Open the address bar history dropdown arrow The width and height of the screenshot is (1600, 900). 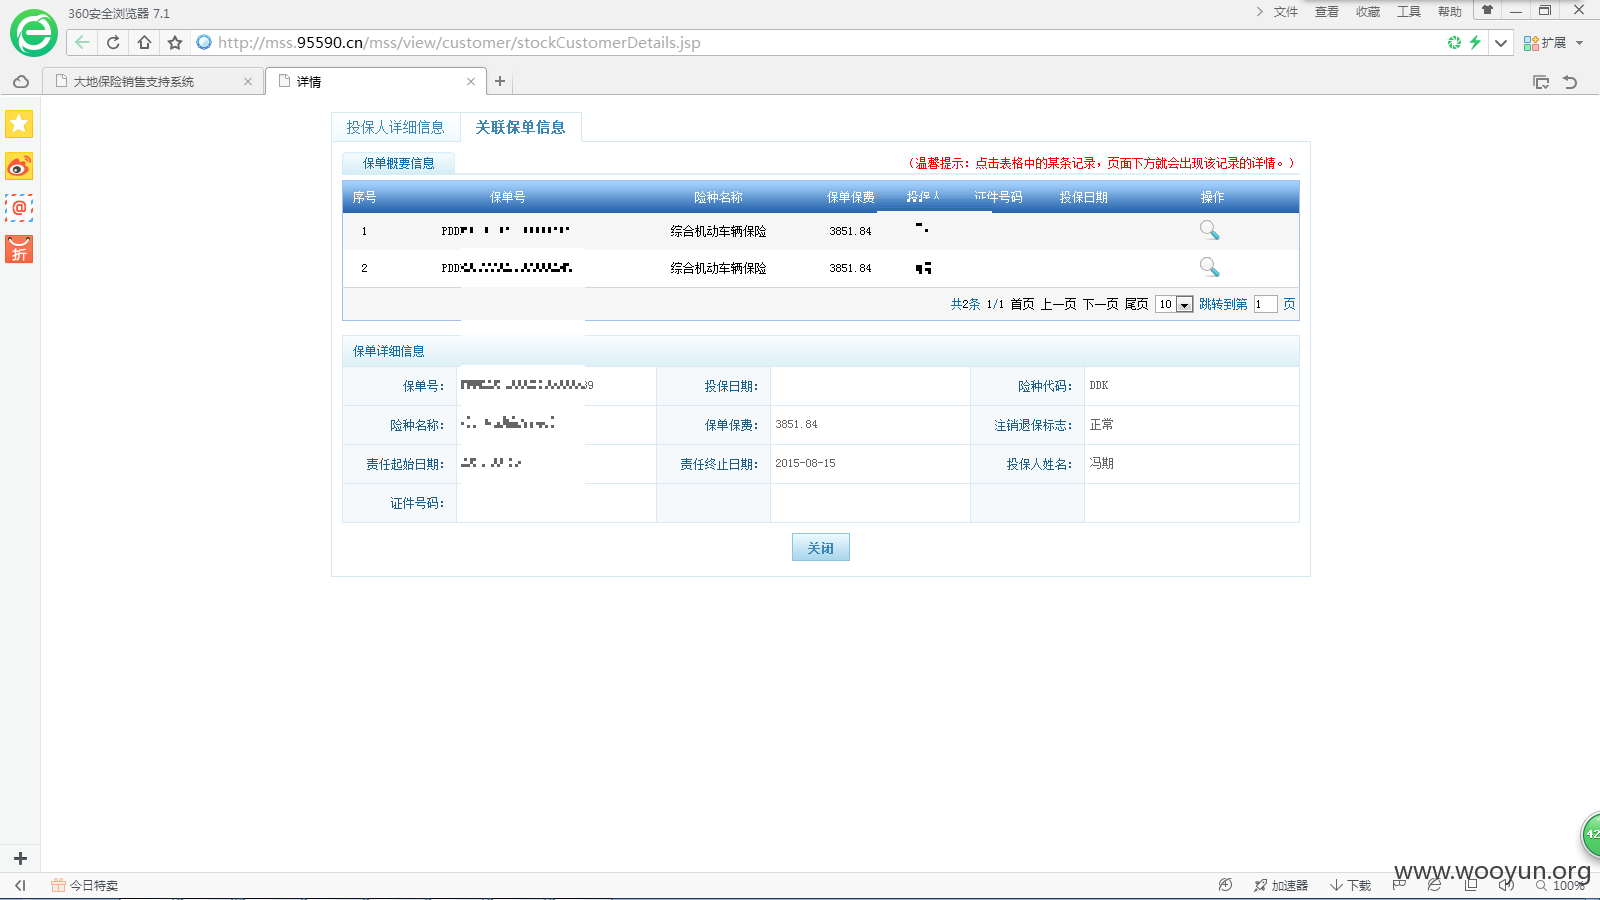(1501, 43)
